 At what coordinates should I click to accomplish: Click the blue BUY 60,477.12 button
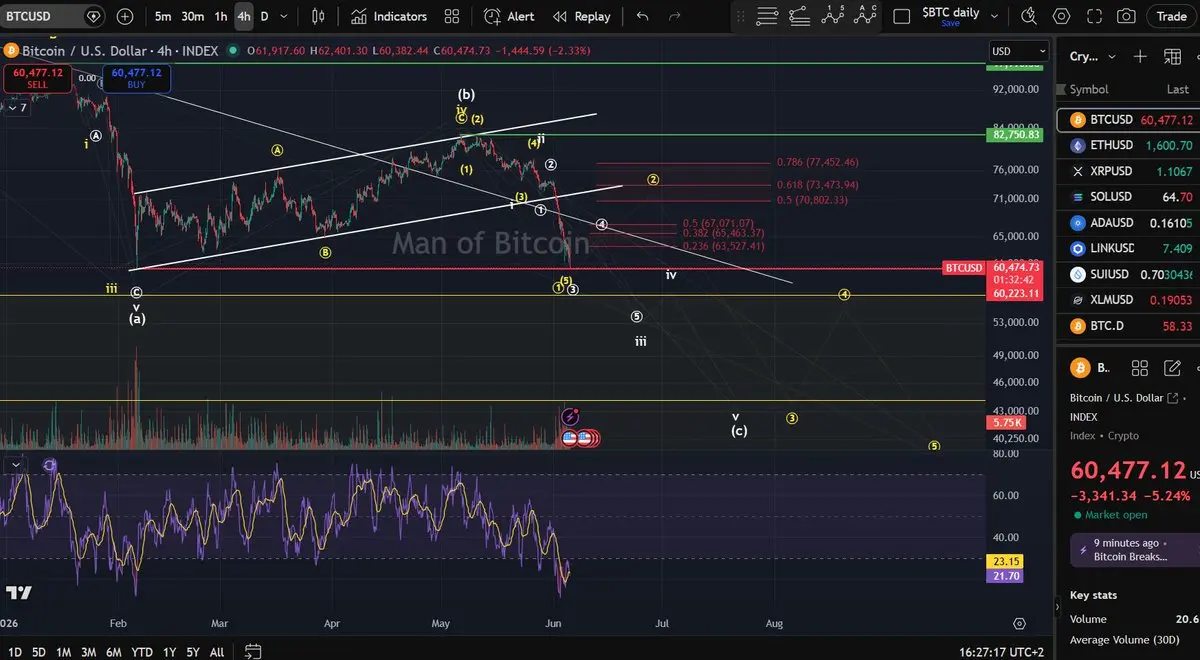[136, 78]
